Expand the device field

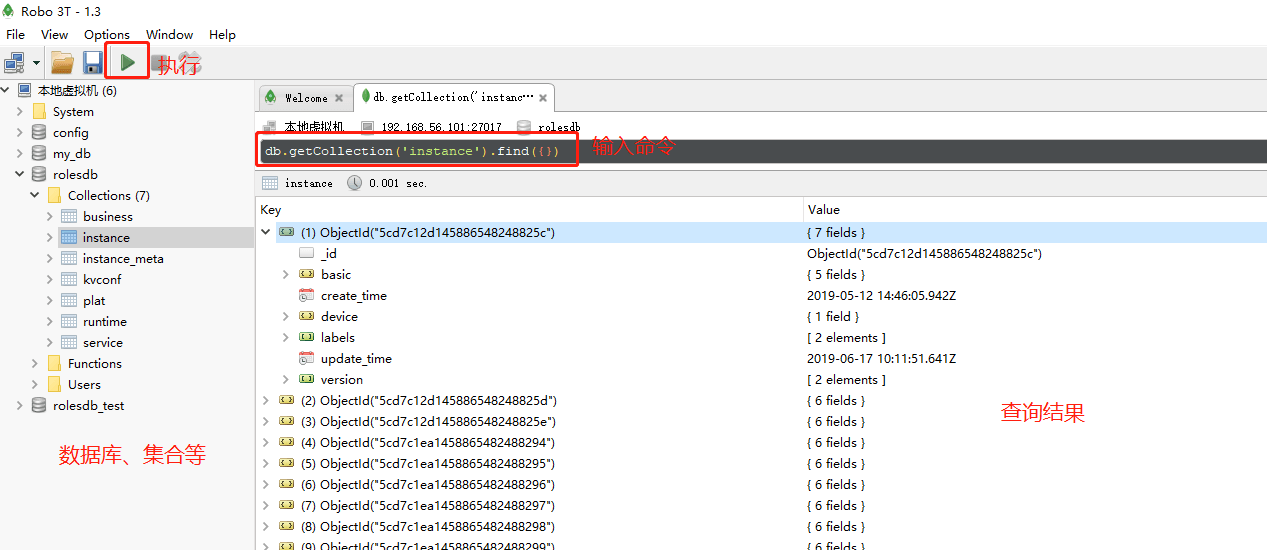click(286, 316)
